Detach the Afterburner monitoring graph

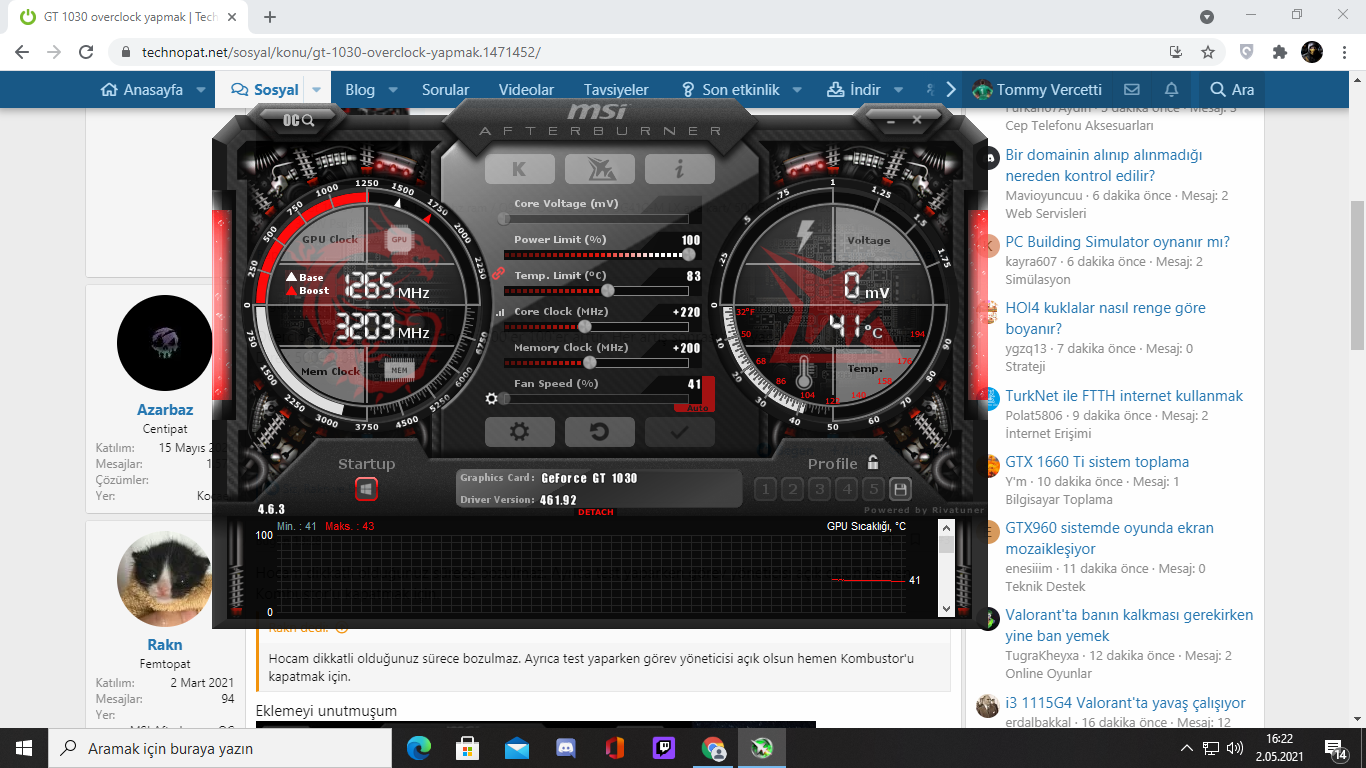(596, 513)
